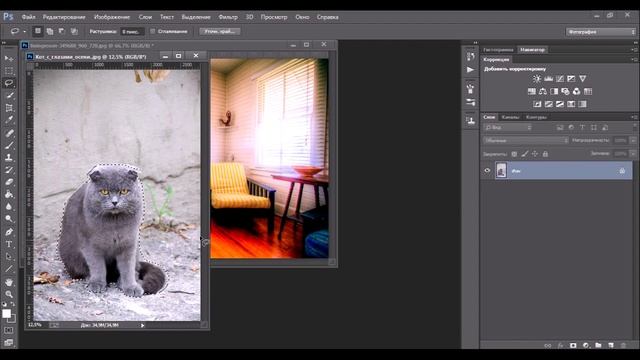
Task: Add an Invert adjustment
Action: pyautogui.click(x=538, y=104)
